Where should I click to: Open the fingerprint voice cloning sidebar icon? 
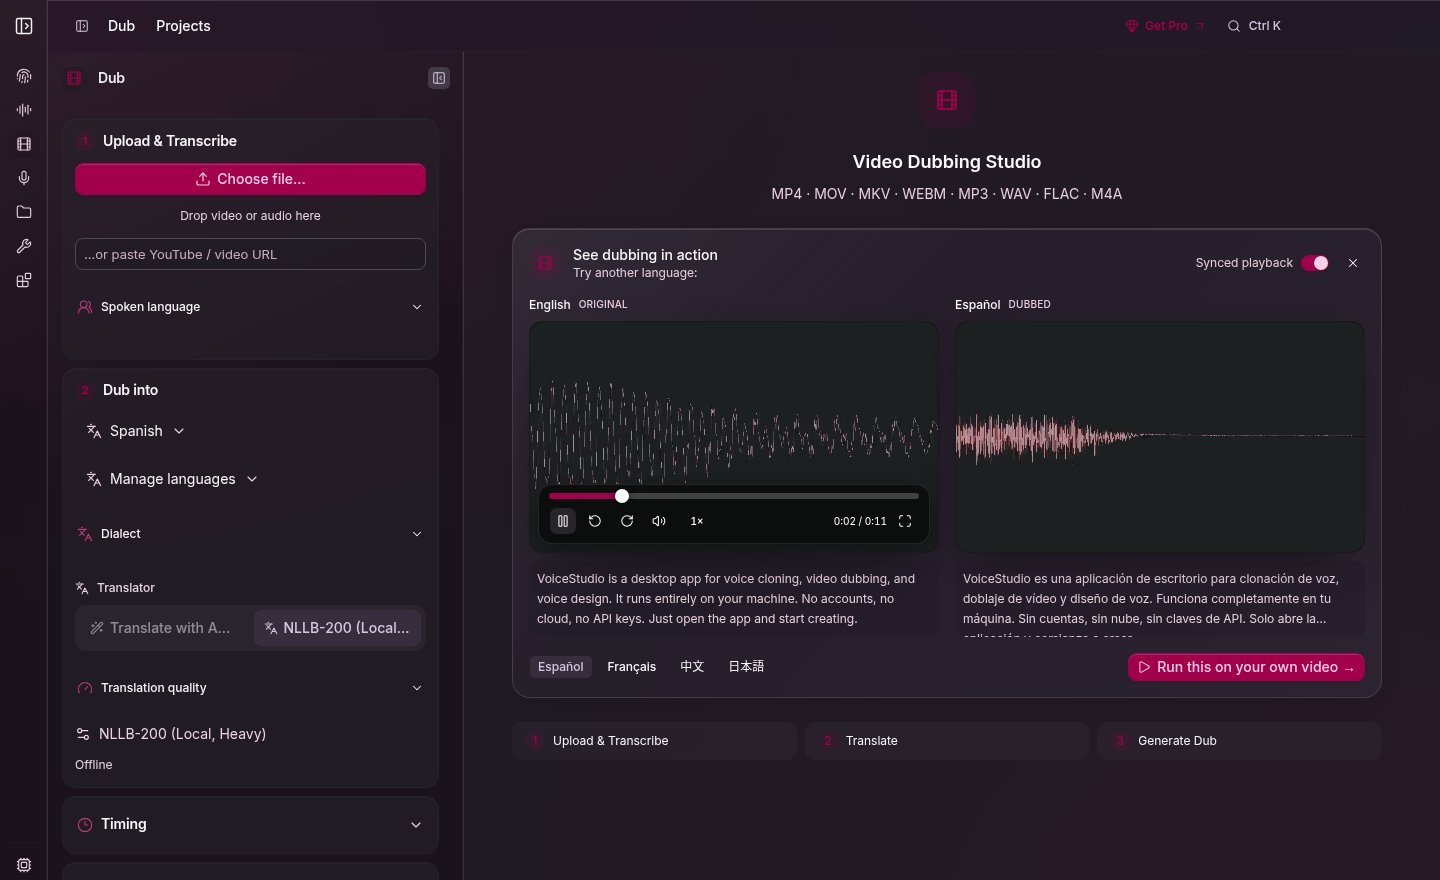(x=24, y=76)
